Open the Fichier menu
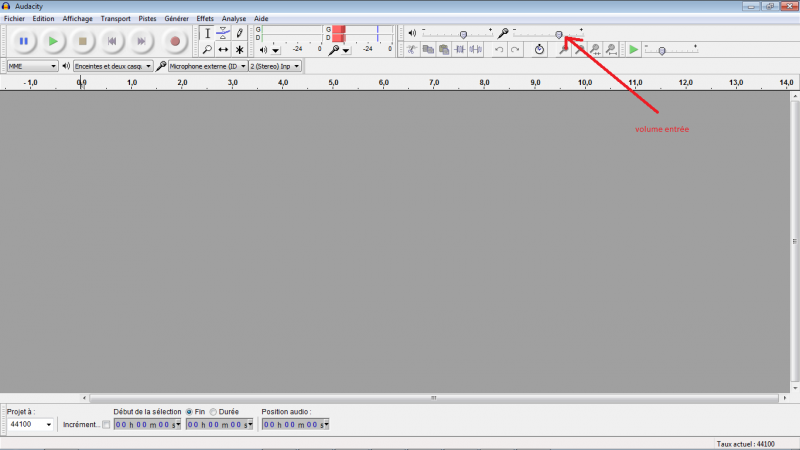The width and height of the screenshot is (800, 450). 14,18
